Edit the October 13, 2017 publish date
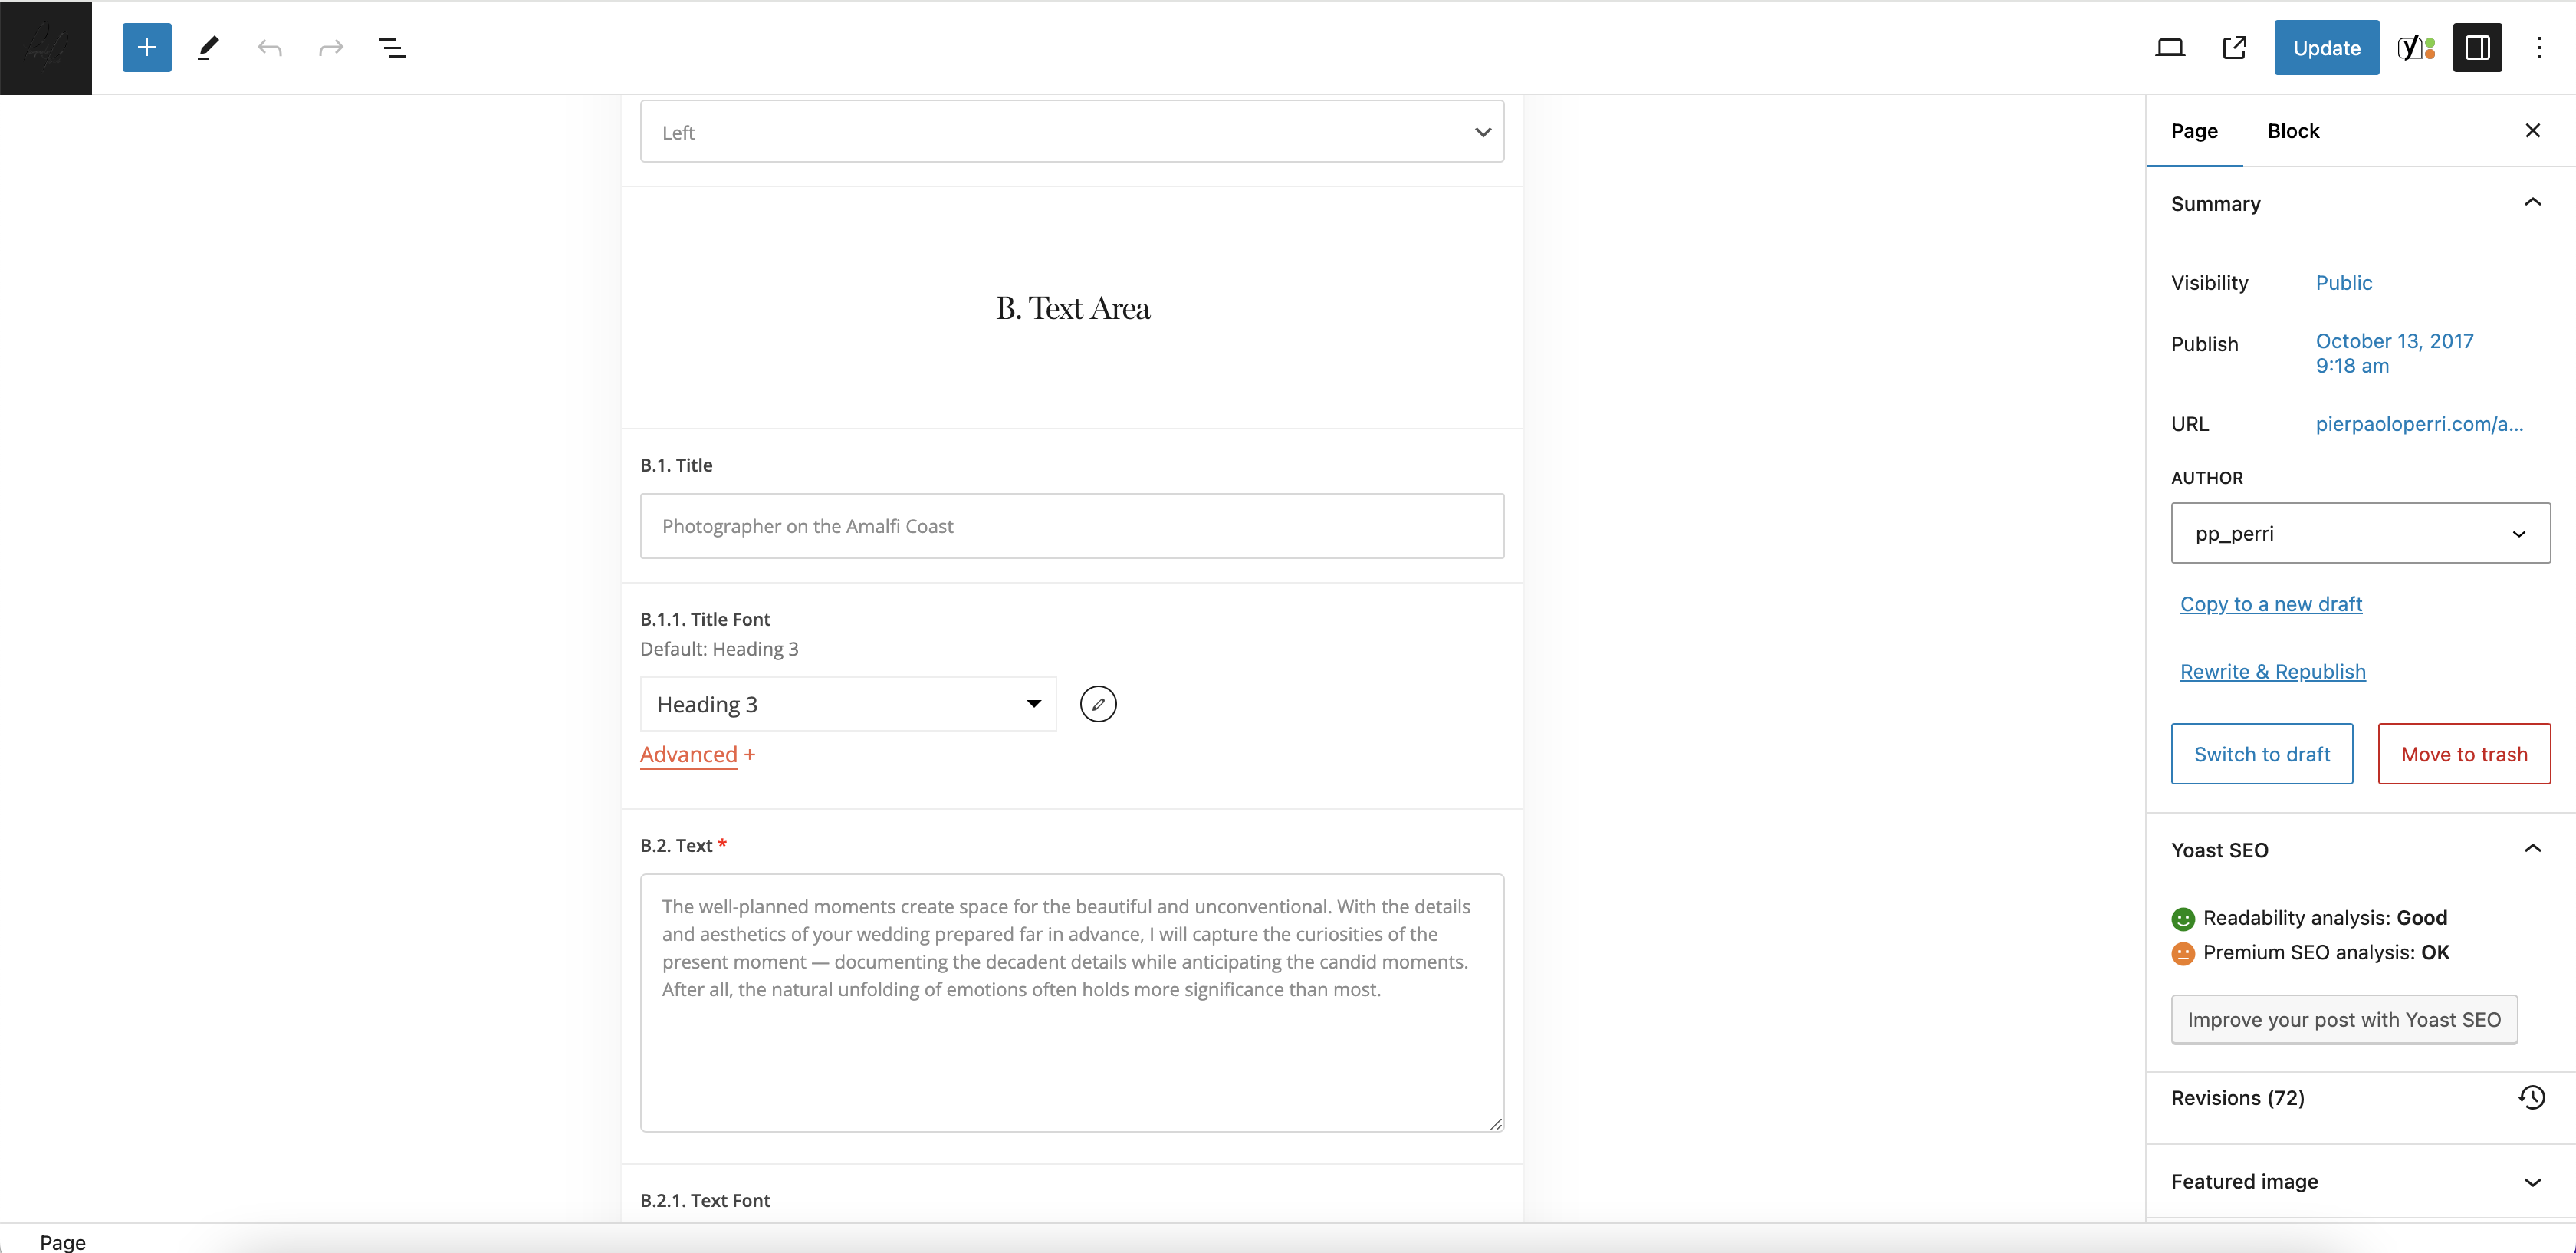Screen dimensions: 2576x1253 (x=2395, y=353)
